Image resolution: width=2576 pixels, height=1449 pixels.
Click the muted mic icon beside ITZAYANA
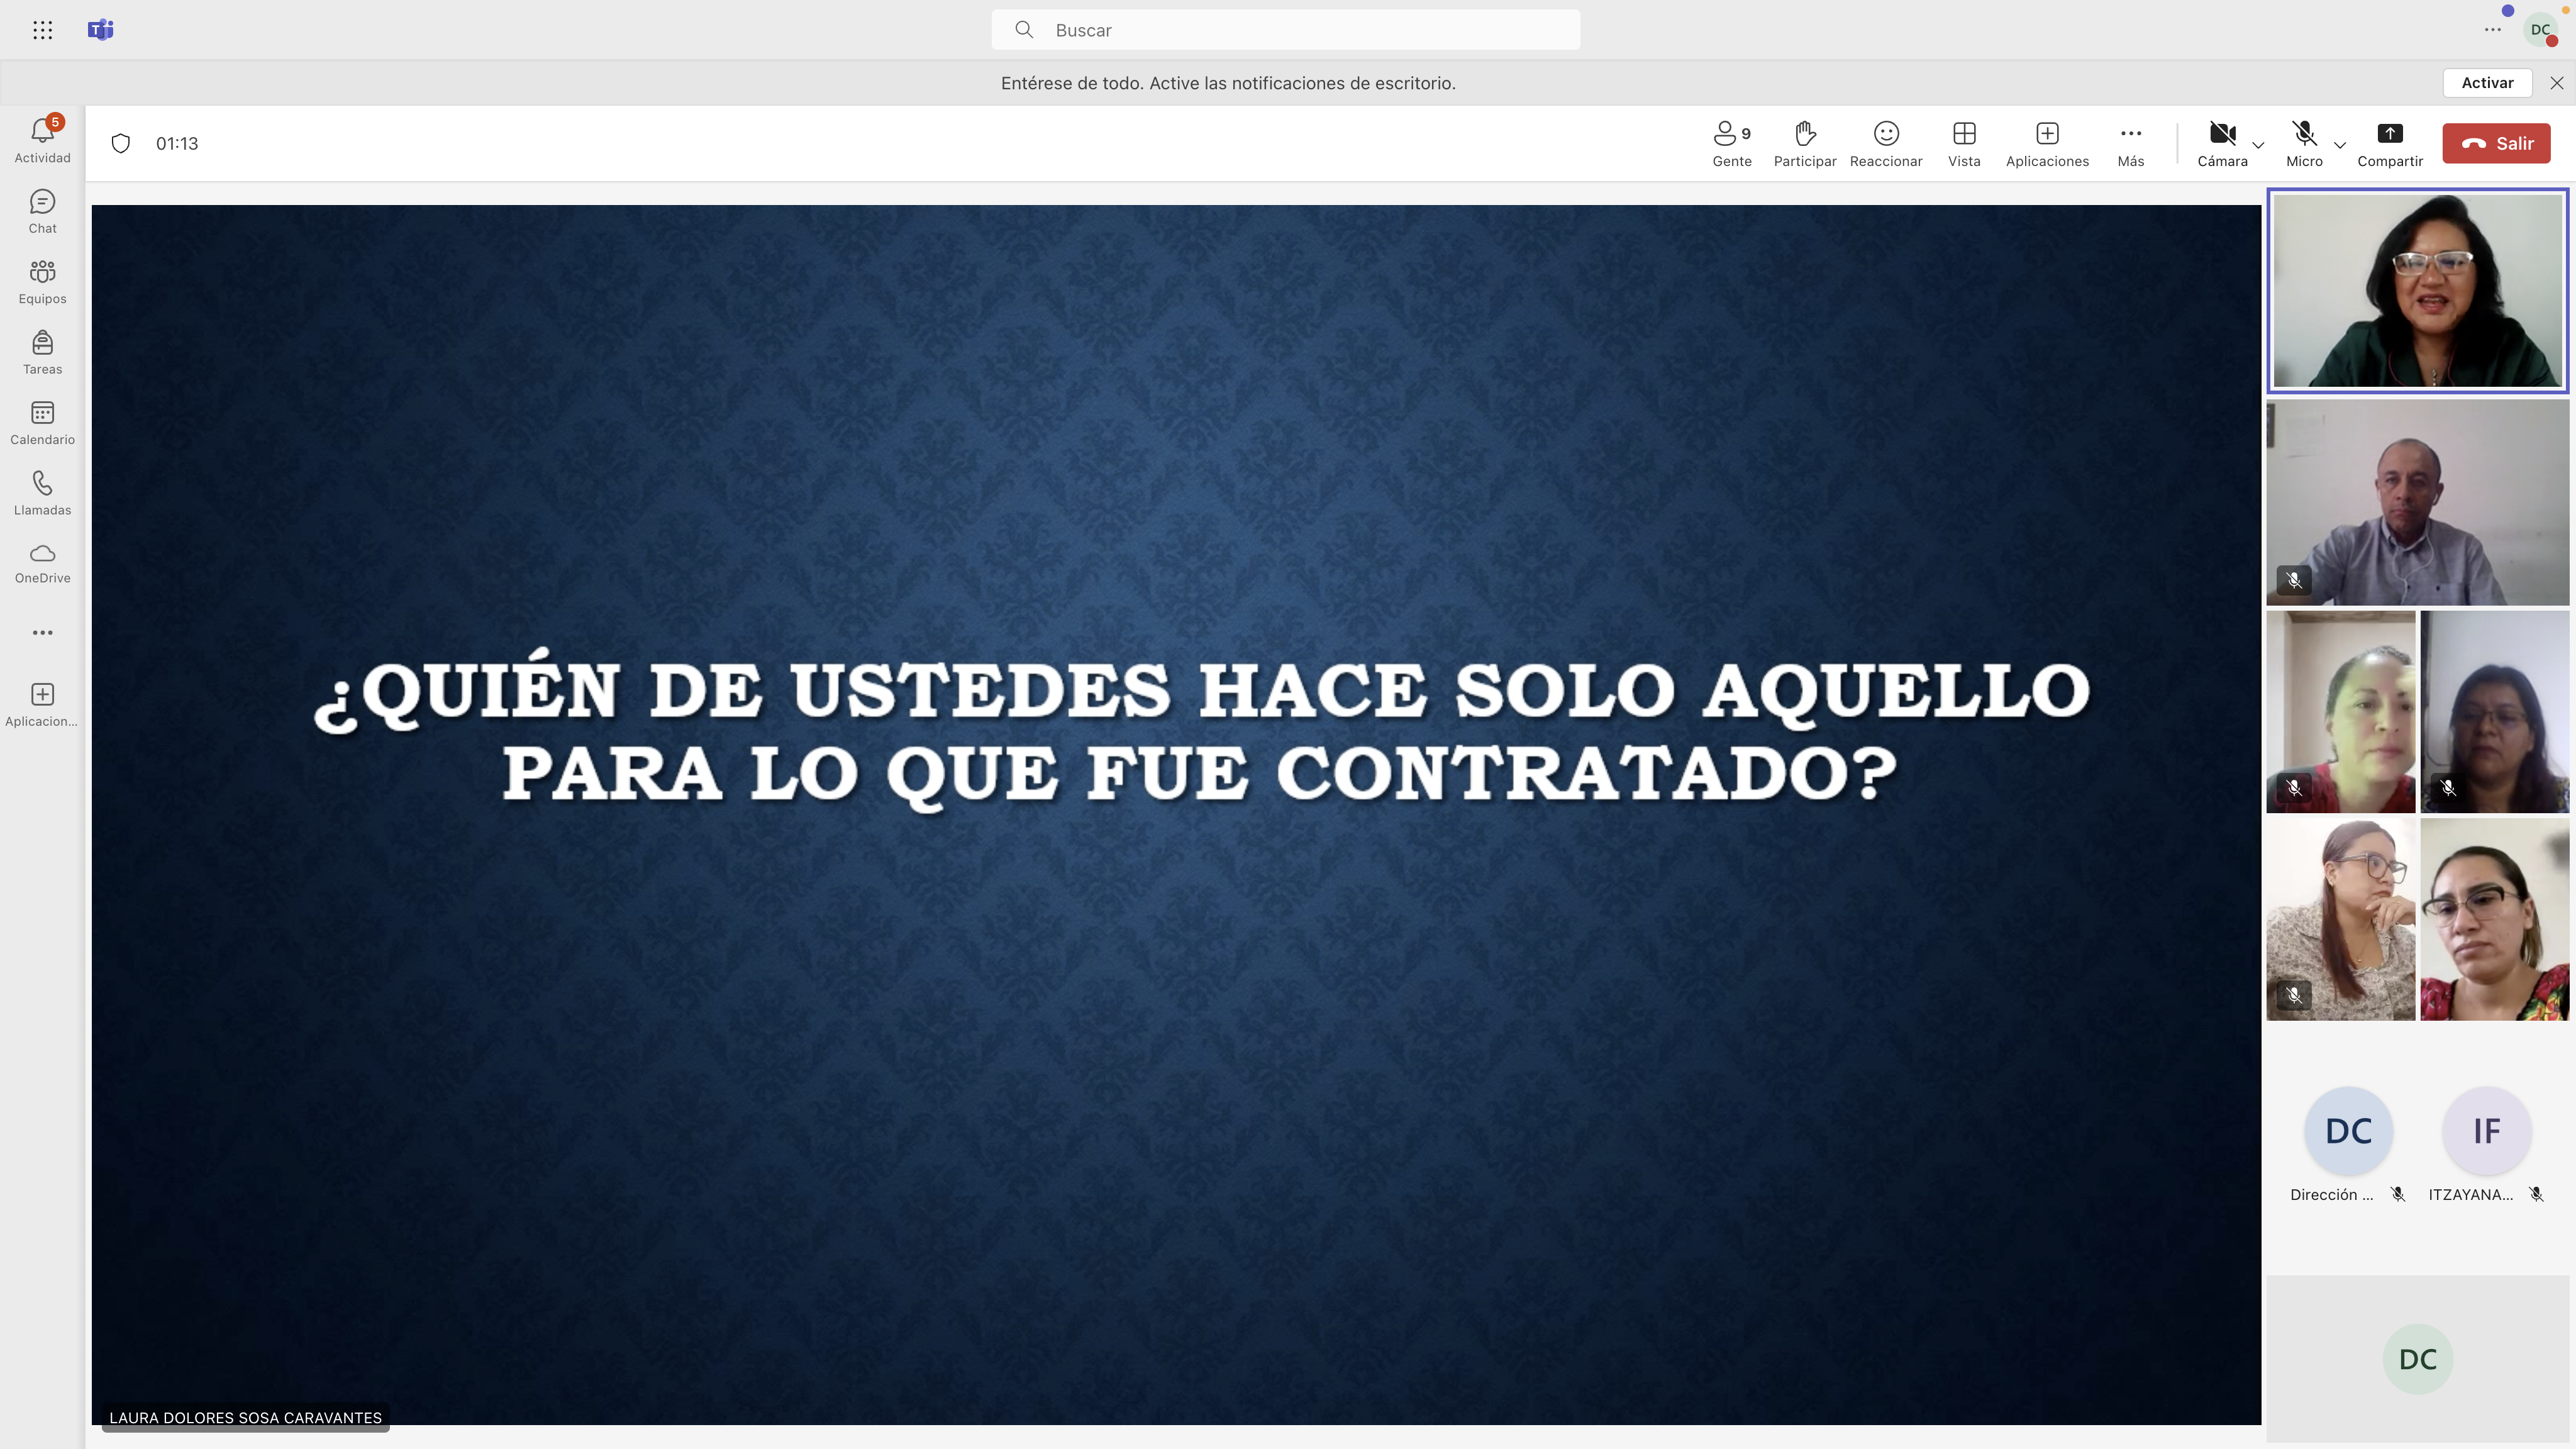(x=2536, y=1194)
